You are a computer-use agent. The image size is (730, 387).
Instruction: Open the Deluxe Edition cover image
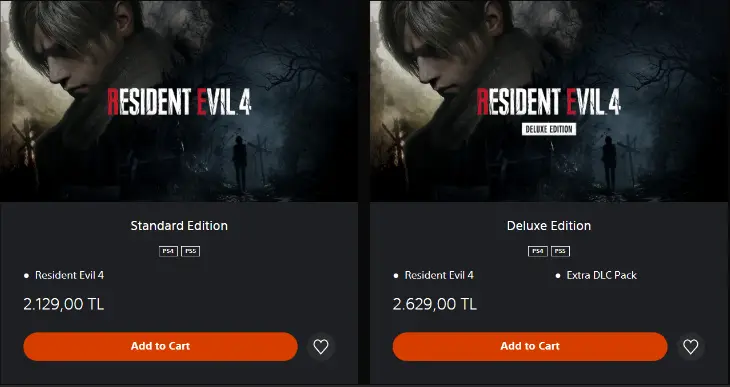pos(550,101)
